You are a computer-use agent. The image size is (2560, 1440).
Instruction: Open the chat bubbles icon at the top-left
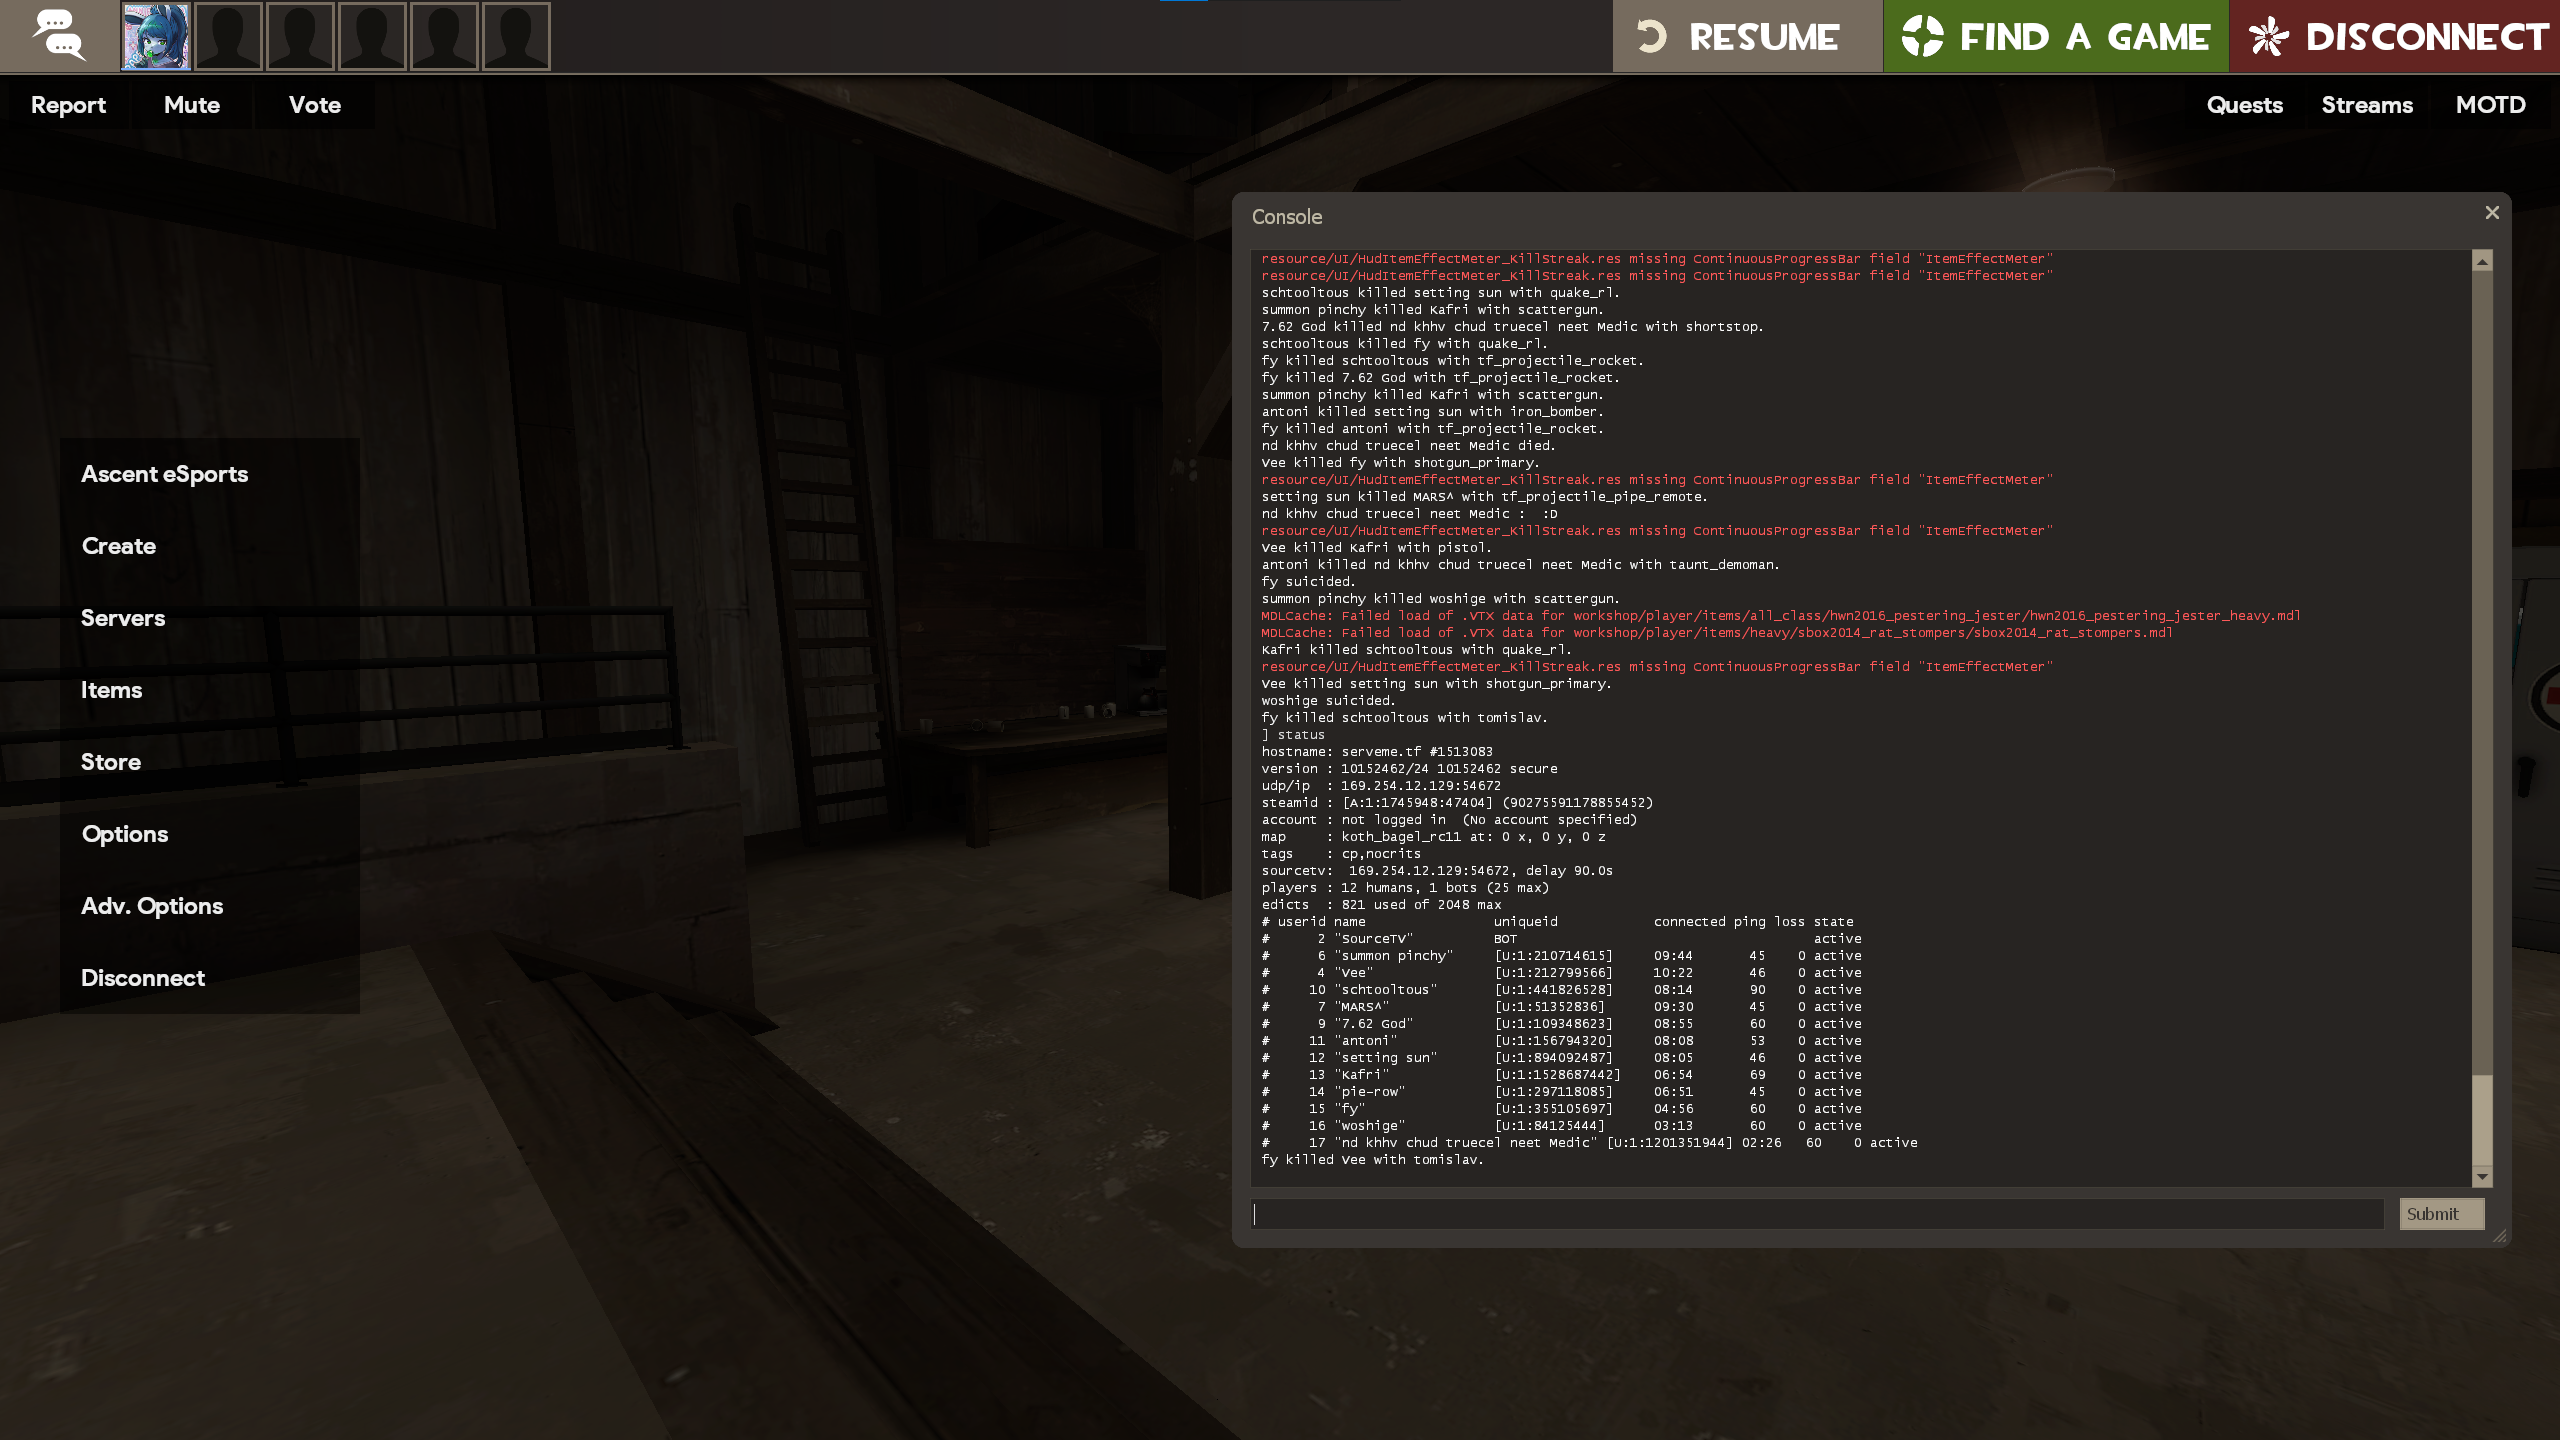(x=58, y=36)
